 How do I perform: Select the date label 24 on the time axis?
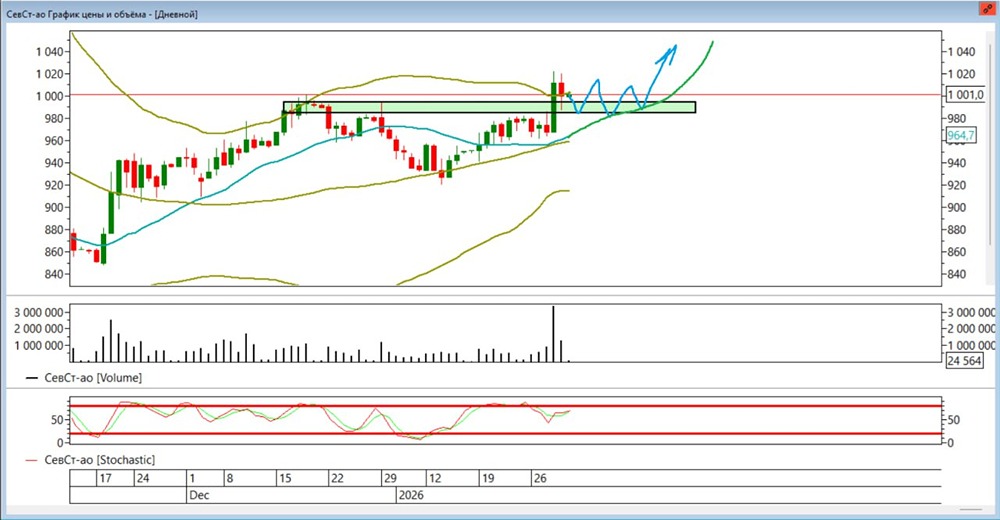coord(143,478)
